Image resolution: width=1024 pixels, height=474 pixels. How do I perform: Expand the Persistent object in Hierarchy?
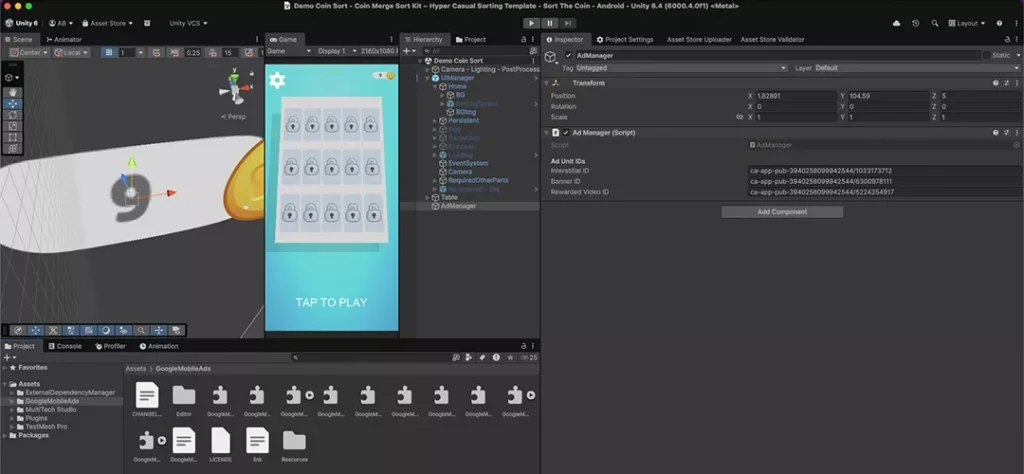tap(436, 121)
